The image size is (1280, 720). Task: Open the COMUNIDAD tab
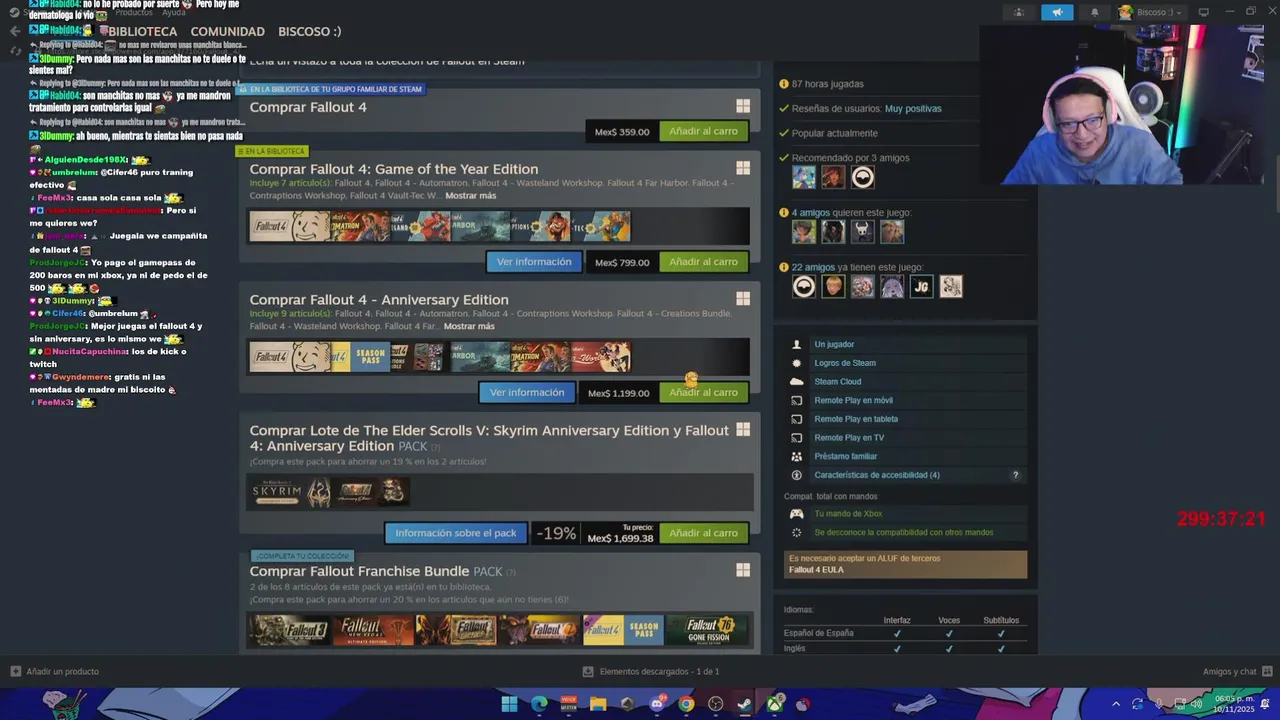227,31
